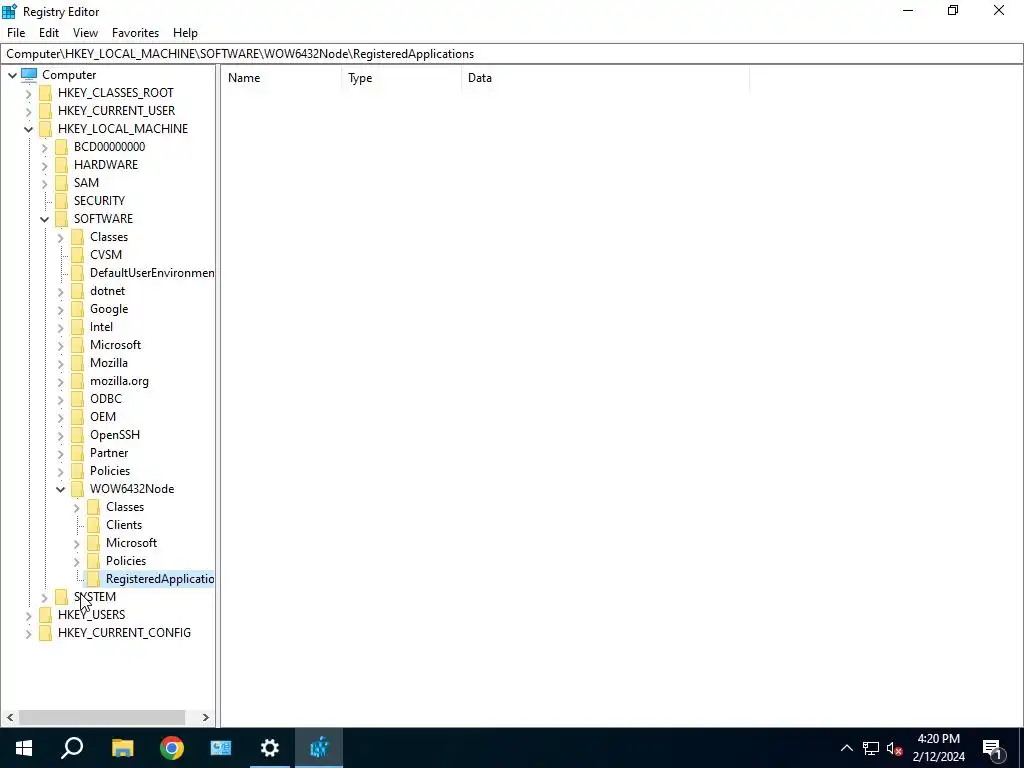Screen dimensions: 1024x768
Task: Click the registry path address bar
Action: [512, 54]
